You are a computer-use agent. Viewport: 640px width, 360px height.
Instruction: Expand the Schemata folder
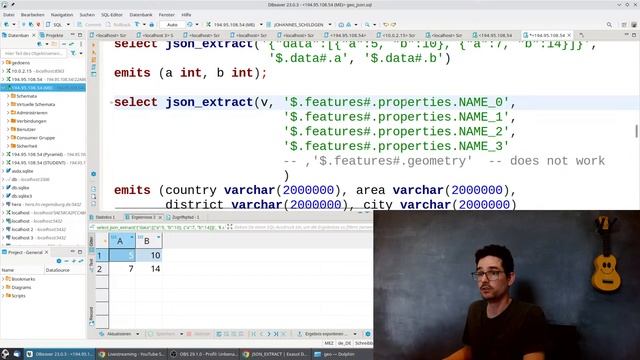(8, 96)
